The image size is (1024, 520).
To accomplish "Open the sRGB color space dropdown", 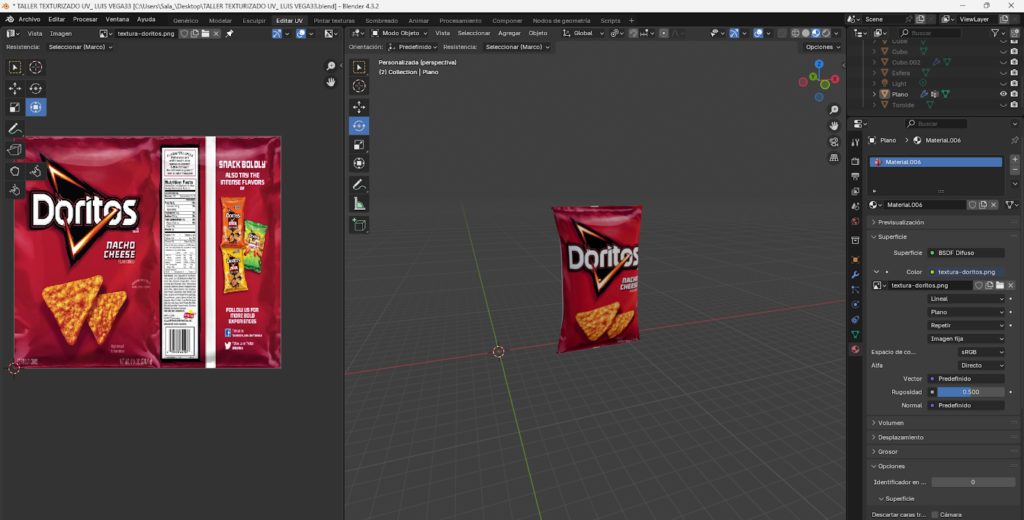I will [981, 352].
